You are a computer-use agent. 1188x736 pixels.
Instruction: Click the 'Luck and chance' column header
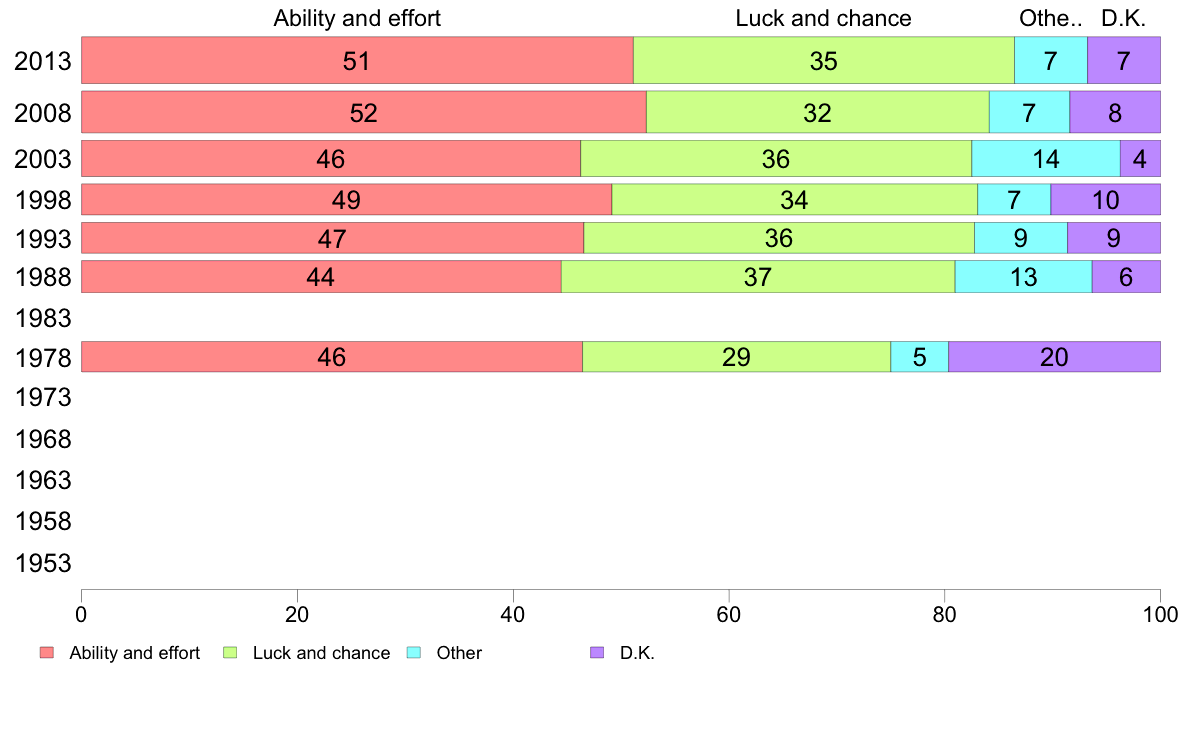pyautogui.click(x=823, y=18)
